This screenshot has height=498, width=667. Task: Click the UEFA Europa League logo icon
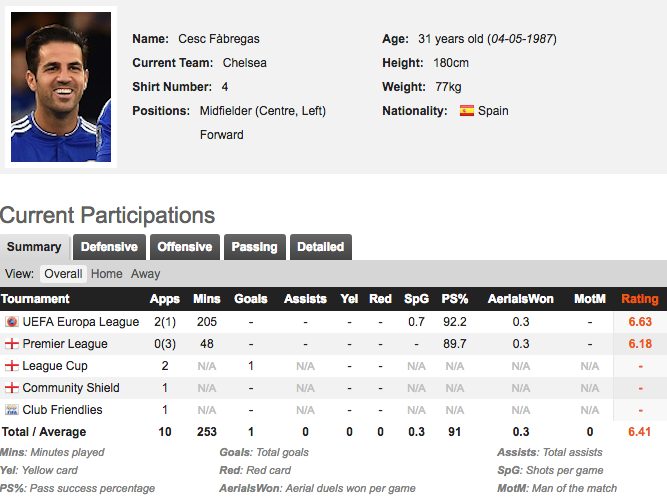(12, 322)
